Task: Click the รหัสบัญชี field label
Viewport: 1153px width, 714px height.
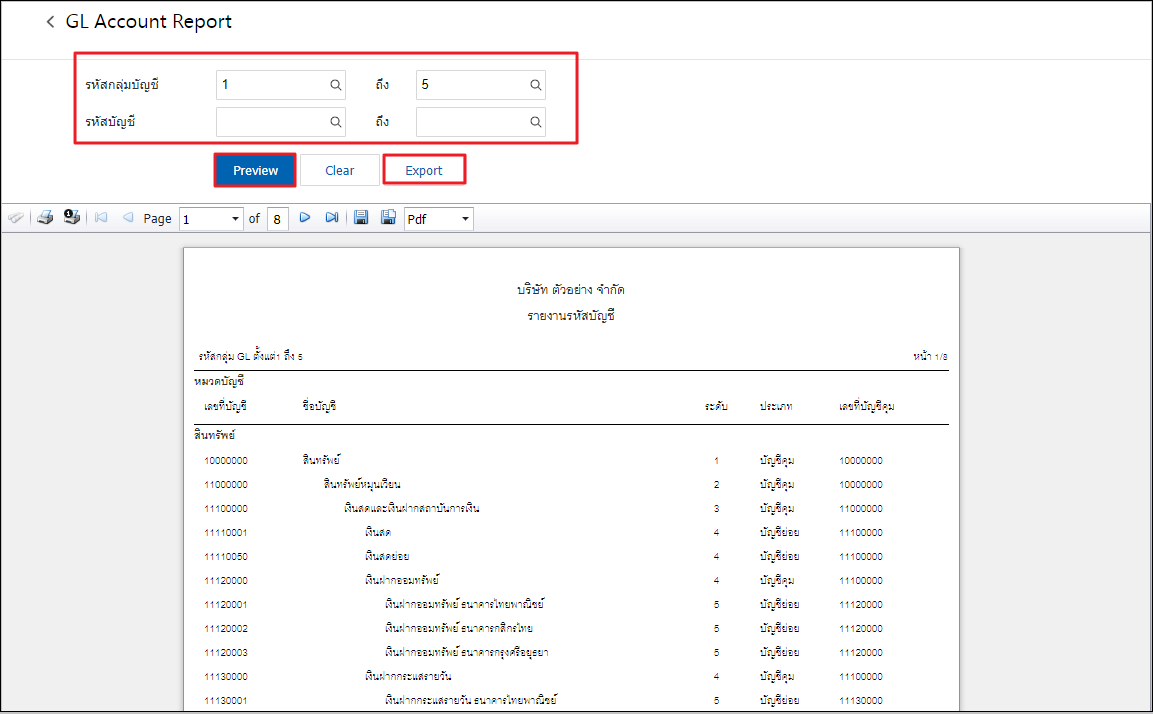Action: click(x=110, y=122)
